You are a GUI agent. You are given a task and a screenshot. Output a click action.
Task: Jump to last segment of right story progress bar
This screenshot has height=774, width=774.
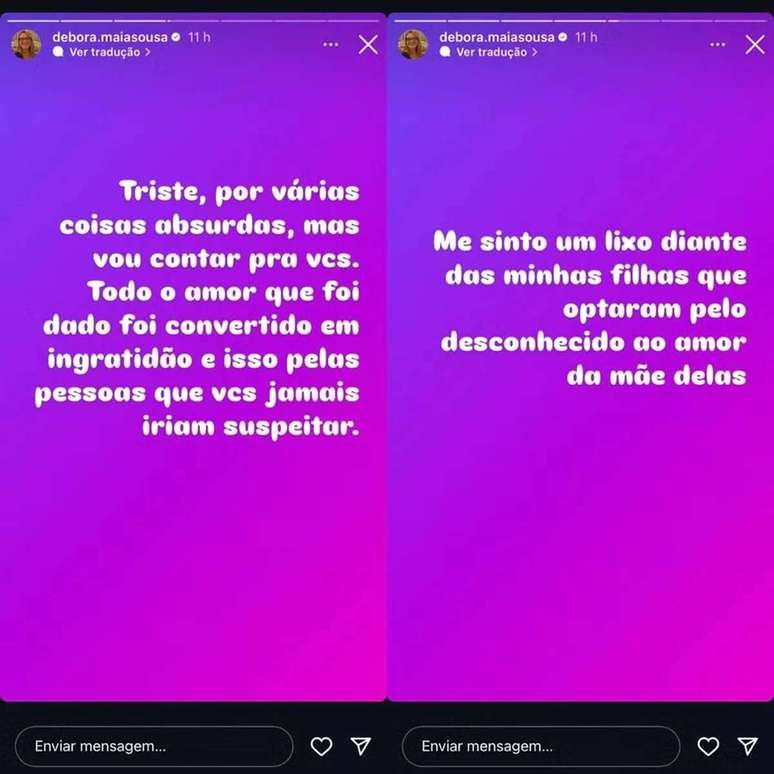[x=740, y=21]
